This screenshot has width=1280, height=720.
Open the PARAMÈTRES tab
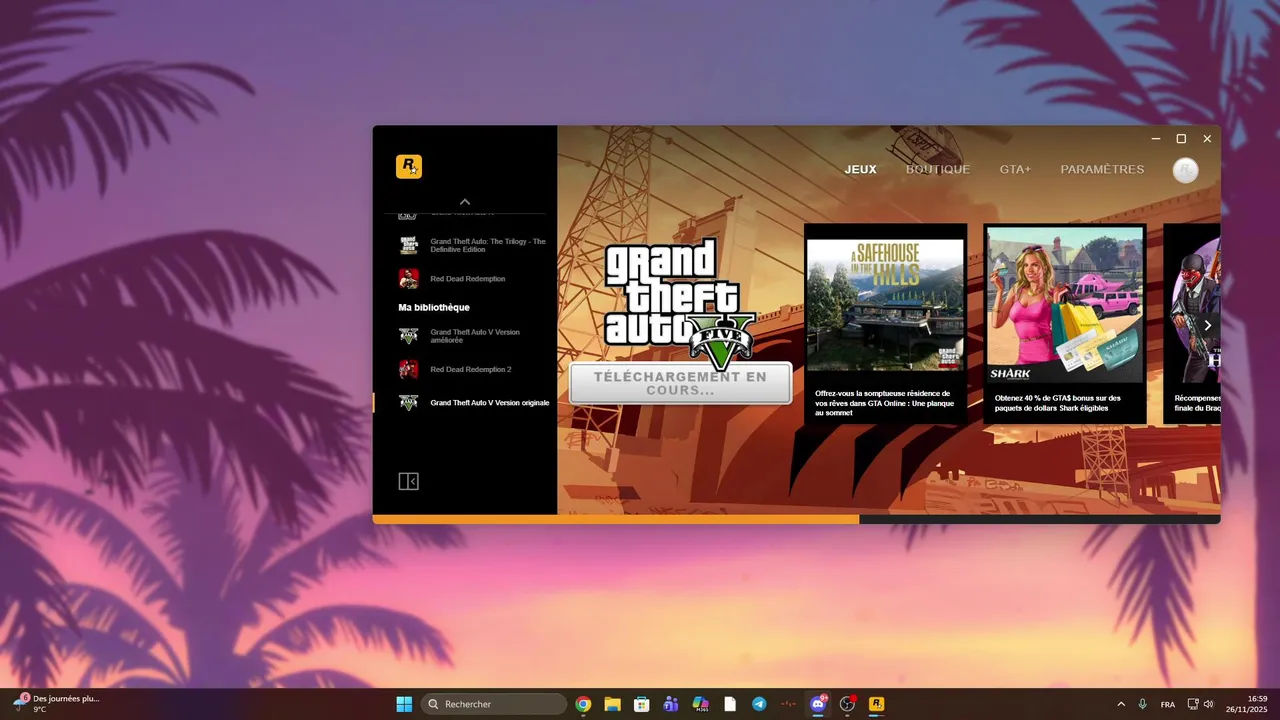tap(1102, 169)
